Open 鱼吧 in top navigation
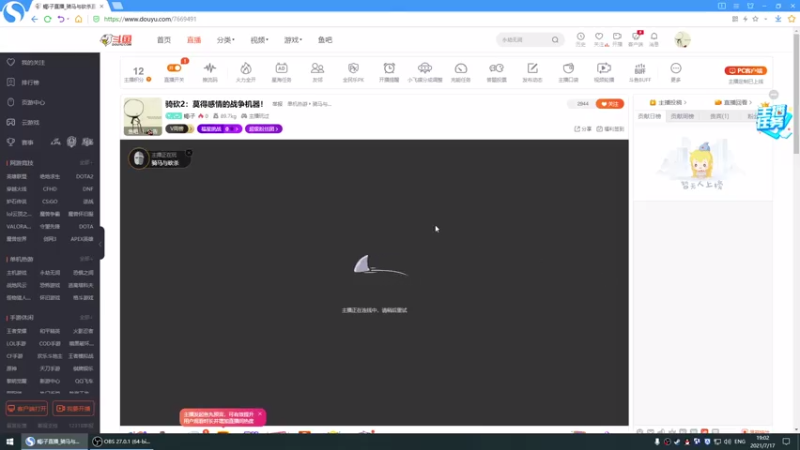The image size is (800, 450). click(325, 40)
